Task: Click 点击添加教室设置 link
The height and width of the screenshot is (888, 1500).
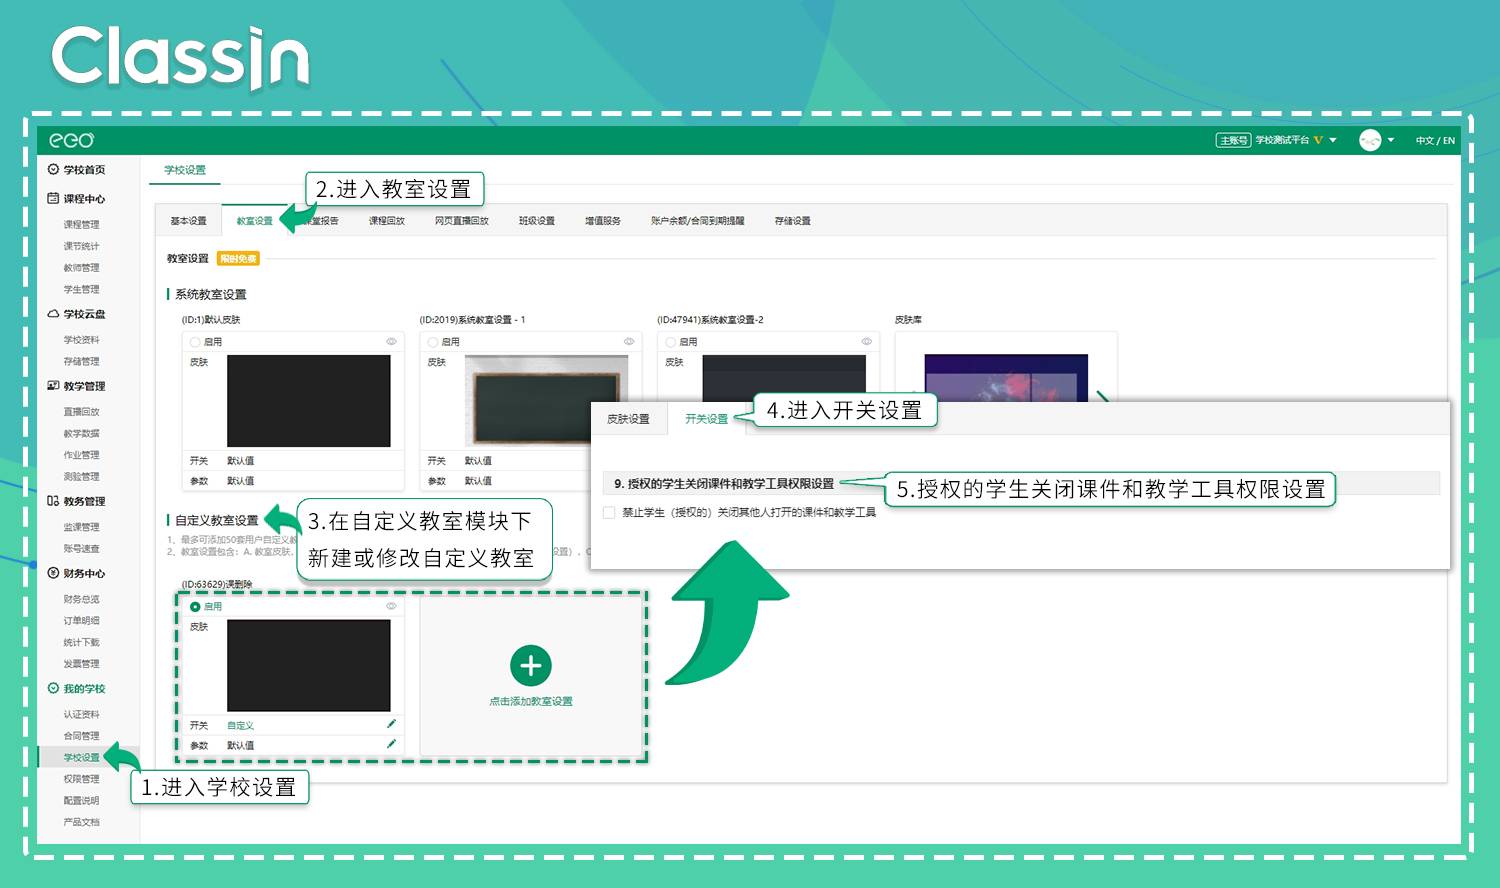Action: click(x=531, y=701)
